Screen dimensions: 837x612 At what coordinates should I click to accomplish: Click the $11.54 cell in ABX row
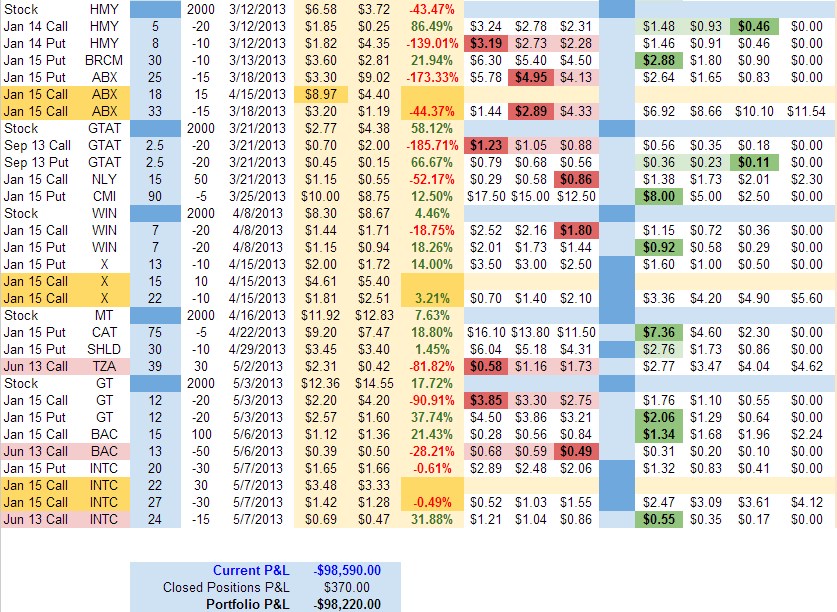pos(803,110)
